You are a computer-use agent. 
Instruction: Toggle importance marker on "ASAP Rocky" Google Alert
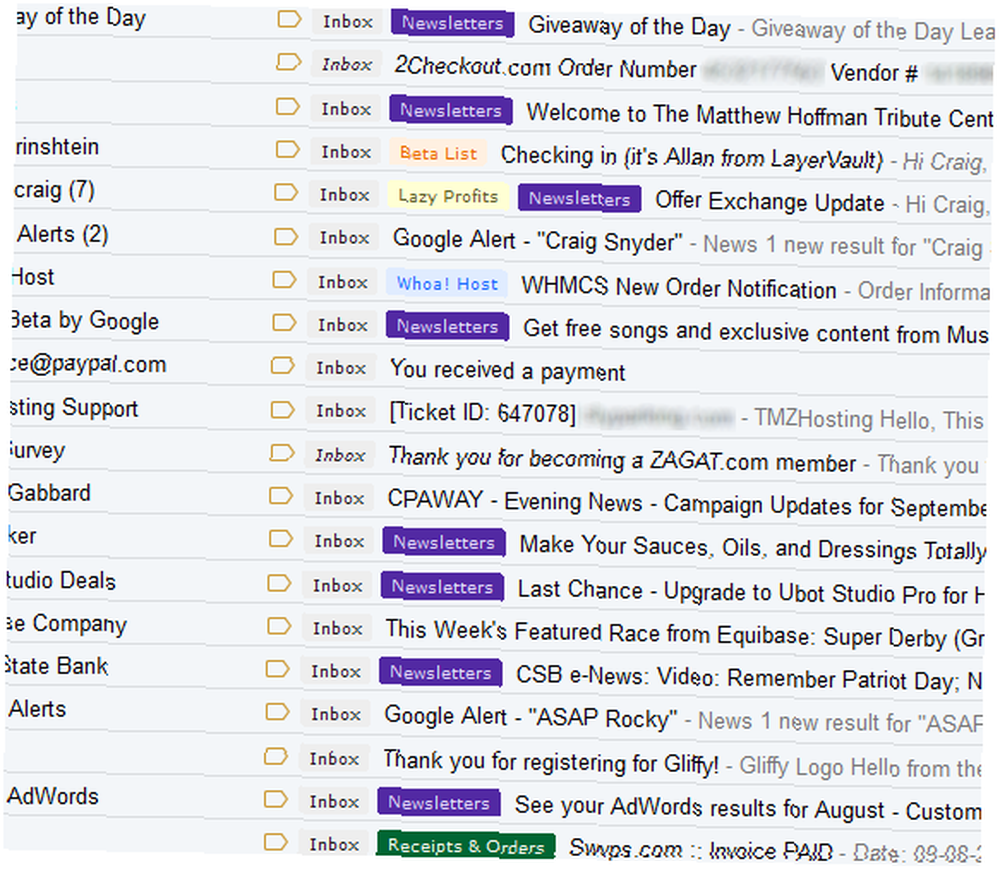(x=277, y=712)
